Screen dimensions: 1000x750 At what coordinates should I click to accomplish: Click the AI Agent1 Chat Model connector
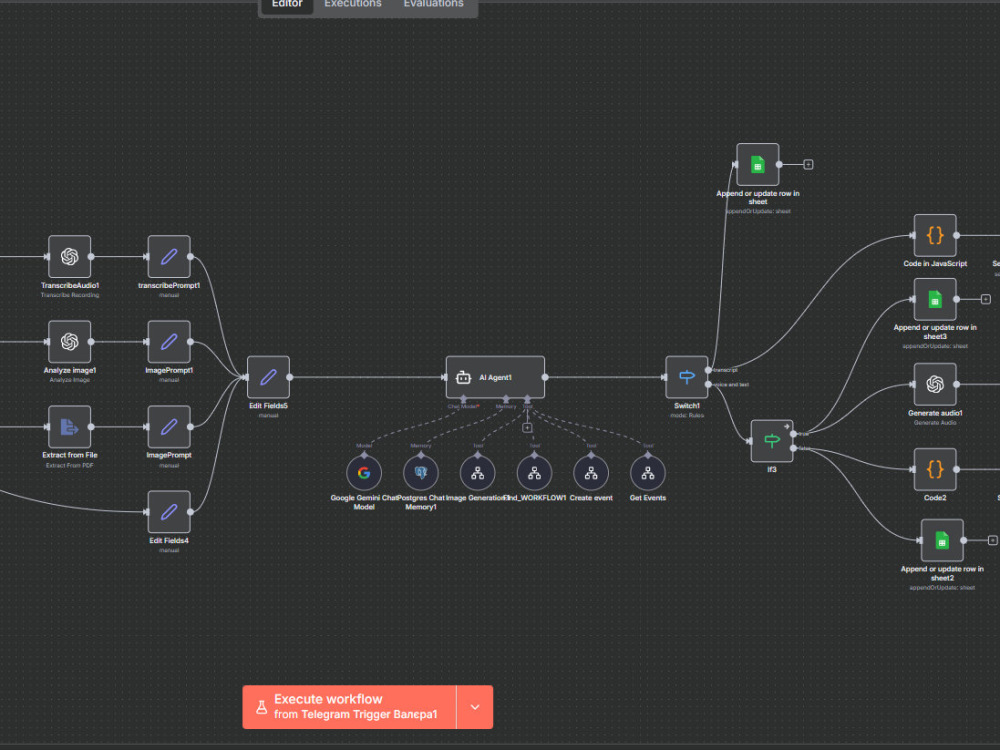coord(464,399)
